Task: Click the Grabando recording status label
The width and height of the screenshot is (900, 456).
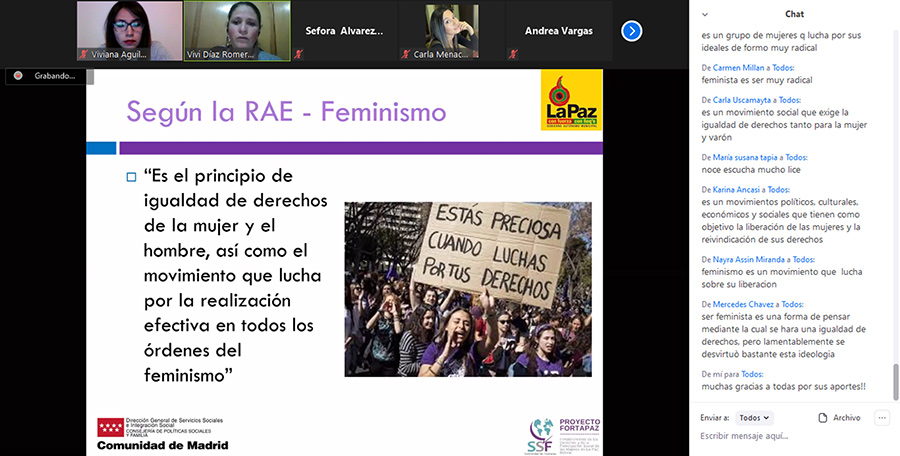Action: [54, 76]
